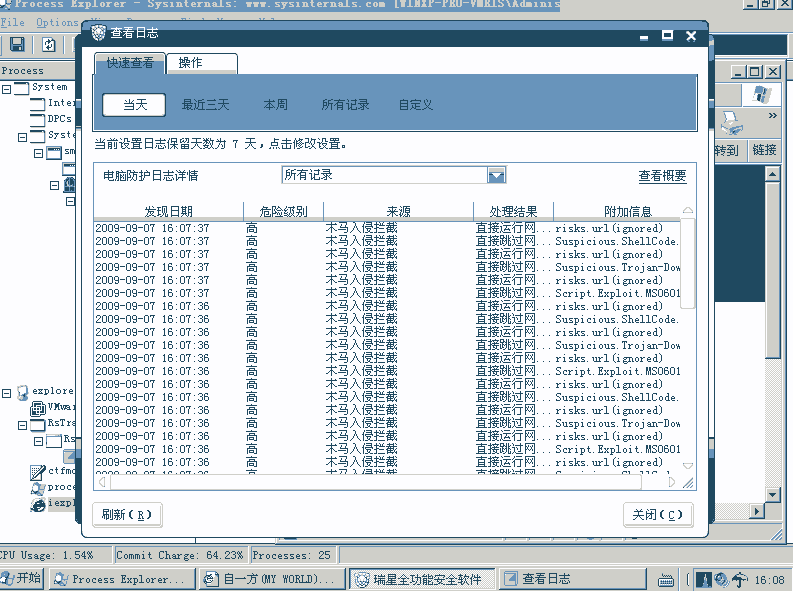Click the log list vertical scrollbar thumb
Viewport: 793px width, 591px height.
click(x=687, y=263)
